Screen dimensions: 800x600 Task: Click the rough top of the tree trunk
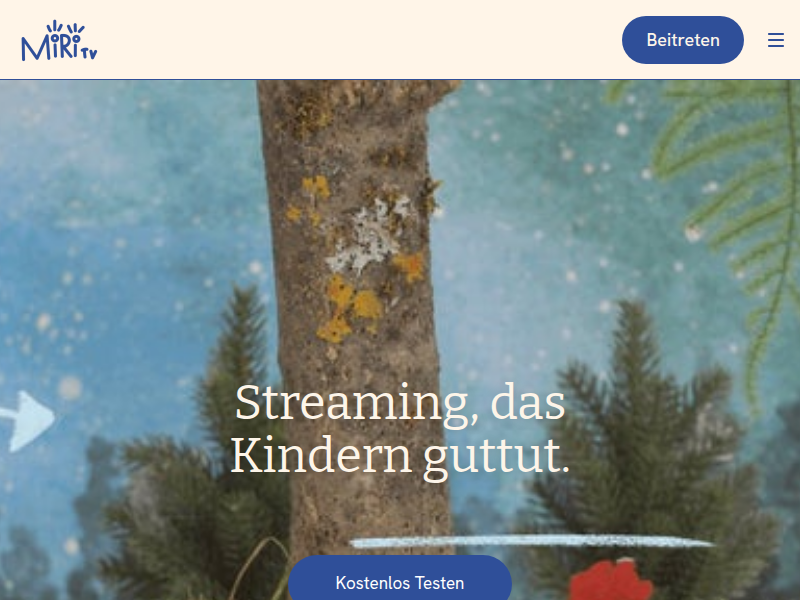click(x=357, y=99)
